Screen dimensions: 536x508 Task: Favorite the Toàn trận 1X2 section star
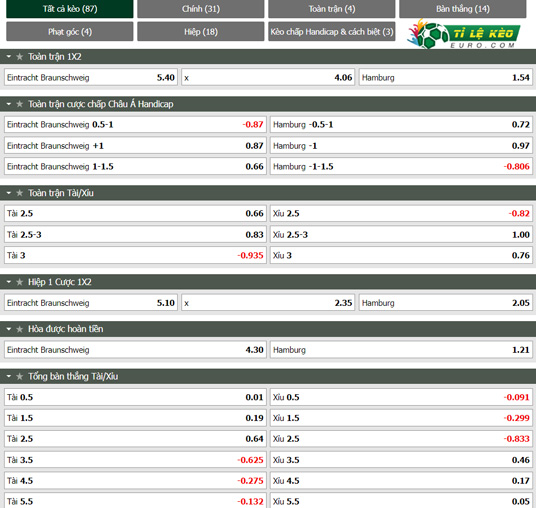pos(19,57)
